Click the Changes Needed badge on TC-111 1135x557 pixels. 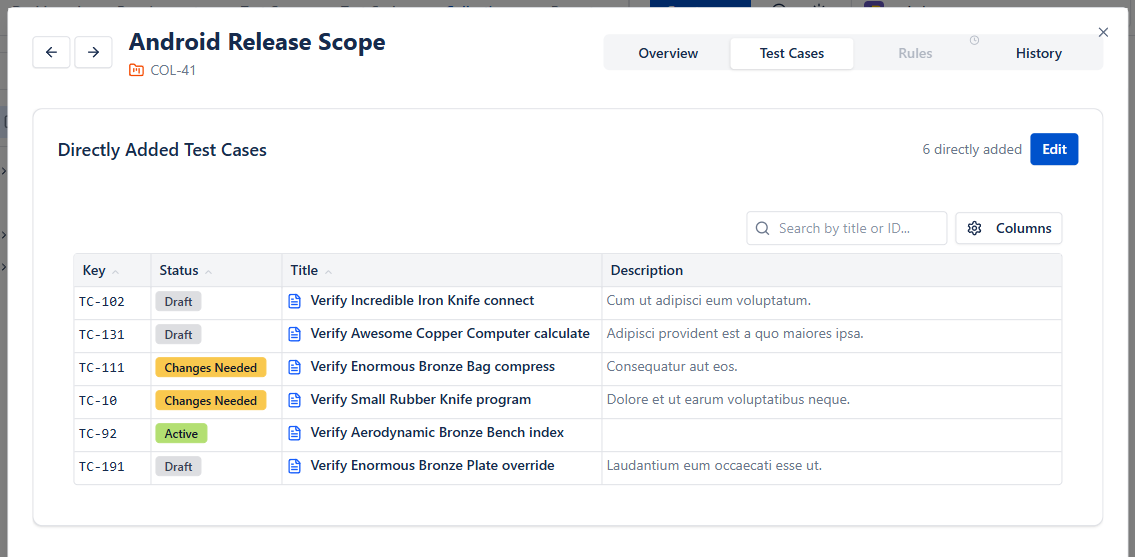(x=211, y=368)
